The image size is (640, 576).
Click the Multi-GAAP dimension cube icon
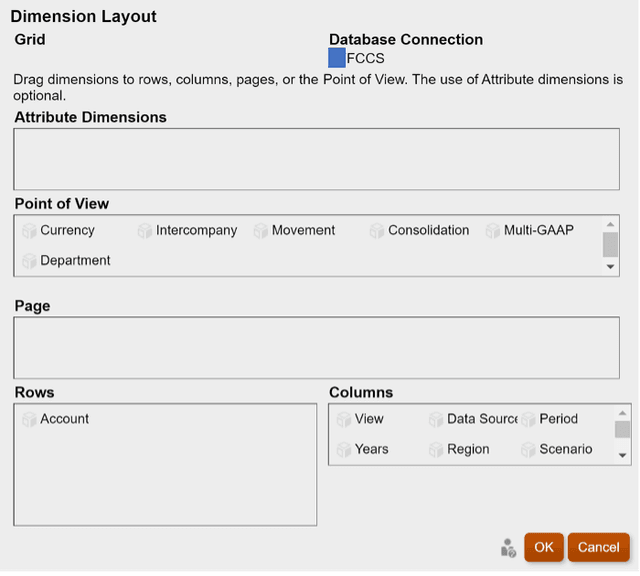point(493,231)
